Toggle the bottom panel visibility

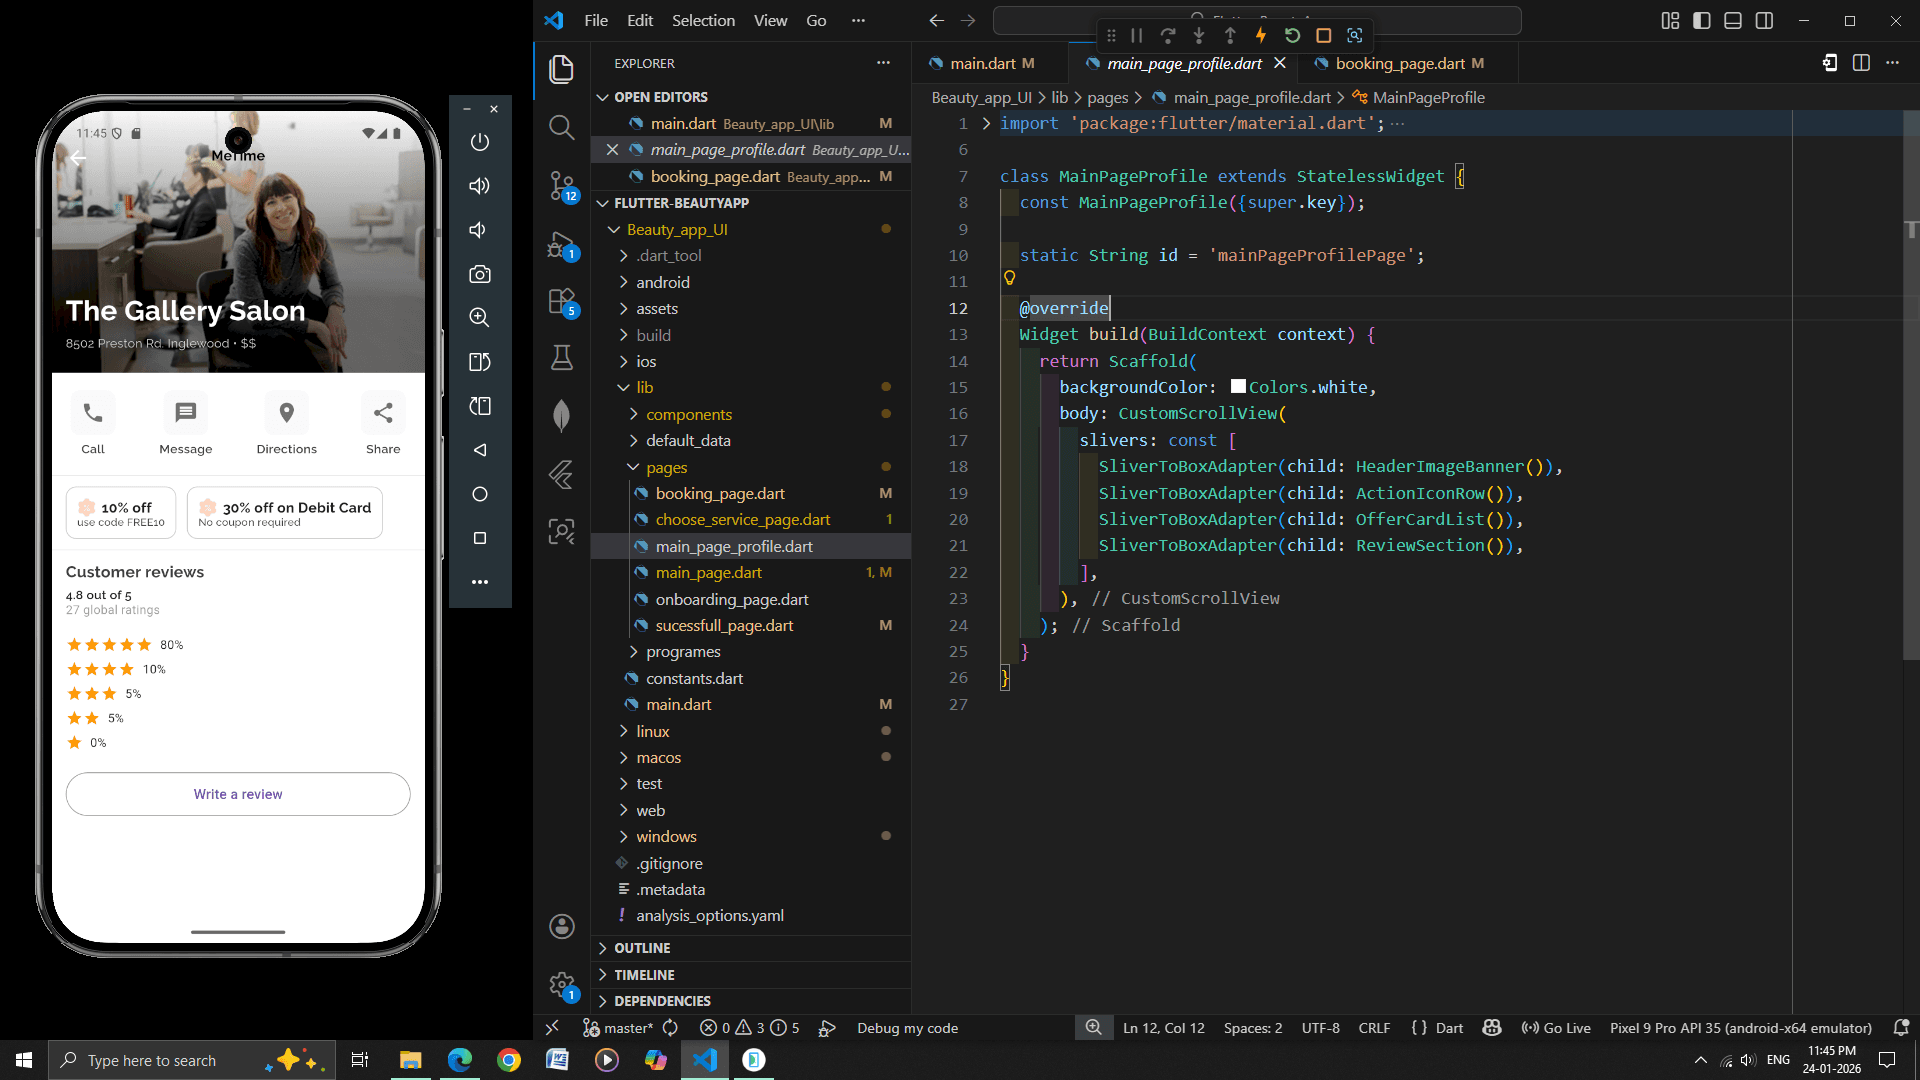click(1732, 20)
